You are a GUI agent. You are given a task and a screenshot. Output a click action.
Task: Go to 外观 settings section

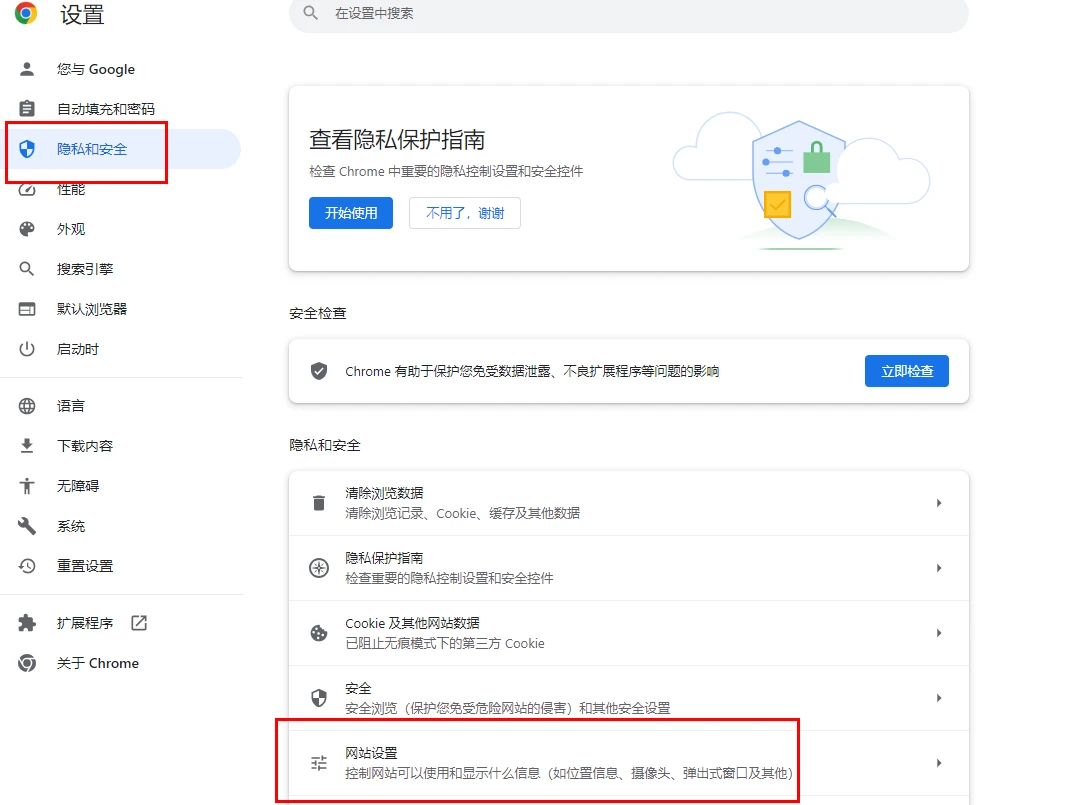coord(120,229)
